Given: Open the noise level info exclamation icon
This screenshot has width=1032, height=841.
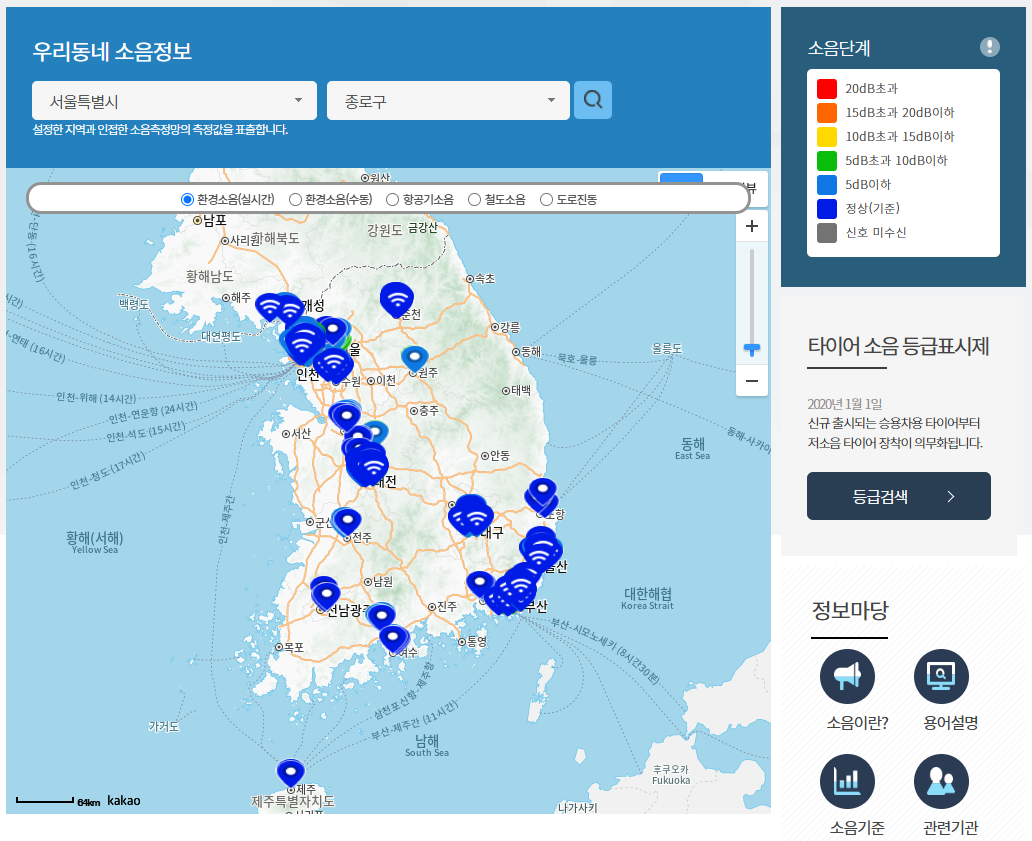Looking at the screenshot, I should pos(989,47).
